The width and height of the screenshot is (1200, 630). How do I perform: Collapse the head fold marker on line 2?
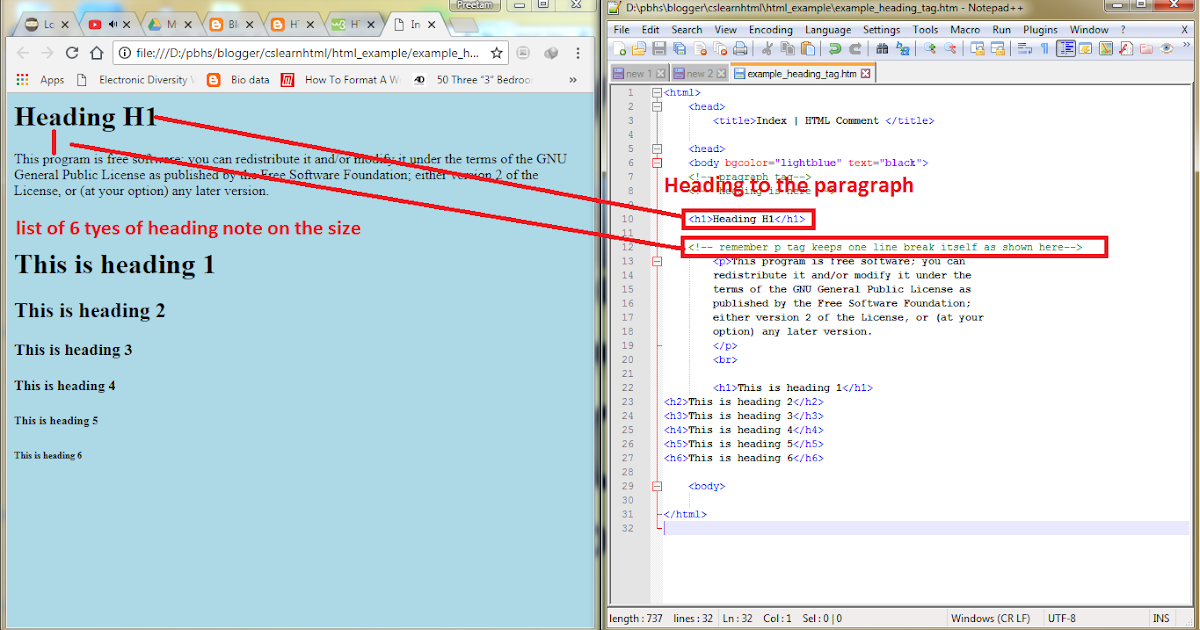(x=656, y=107)
